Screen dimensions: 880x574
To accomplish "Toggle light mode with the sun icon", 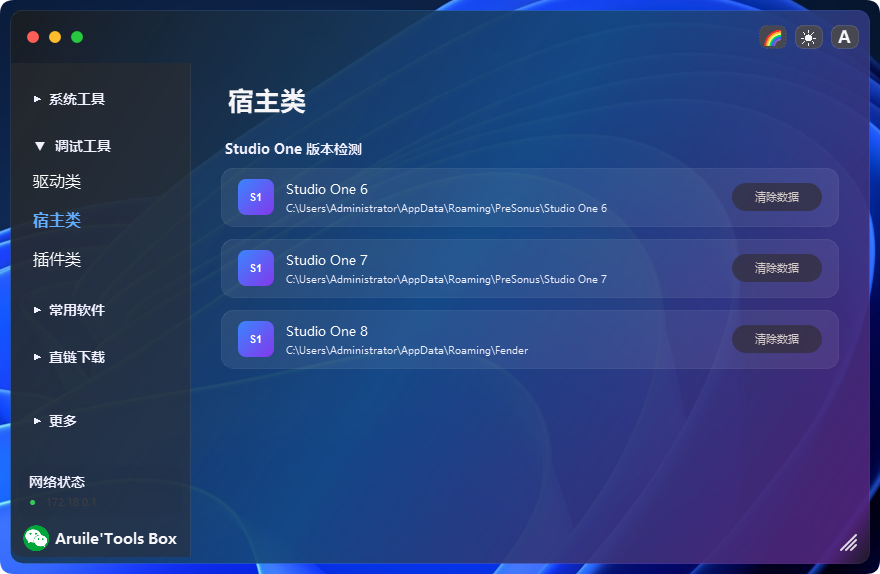I will pyautogui.click(x=809, y=38).
